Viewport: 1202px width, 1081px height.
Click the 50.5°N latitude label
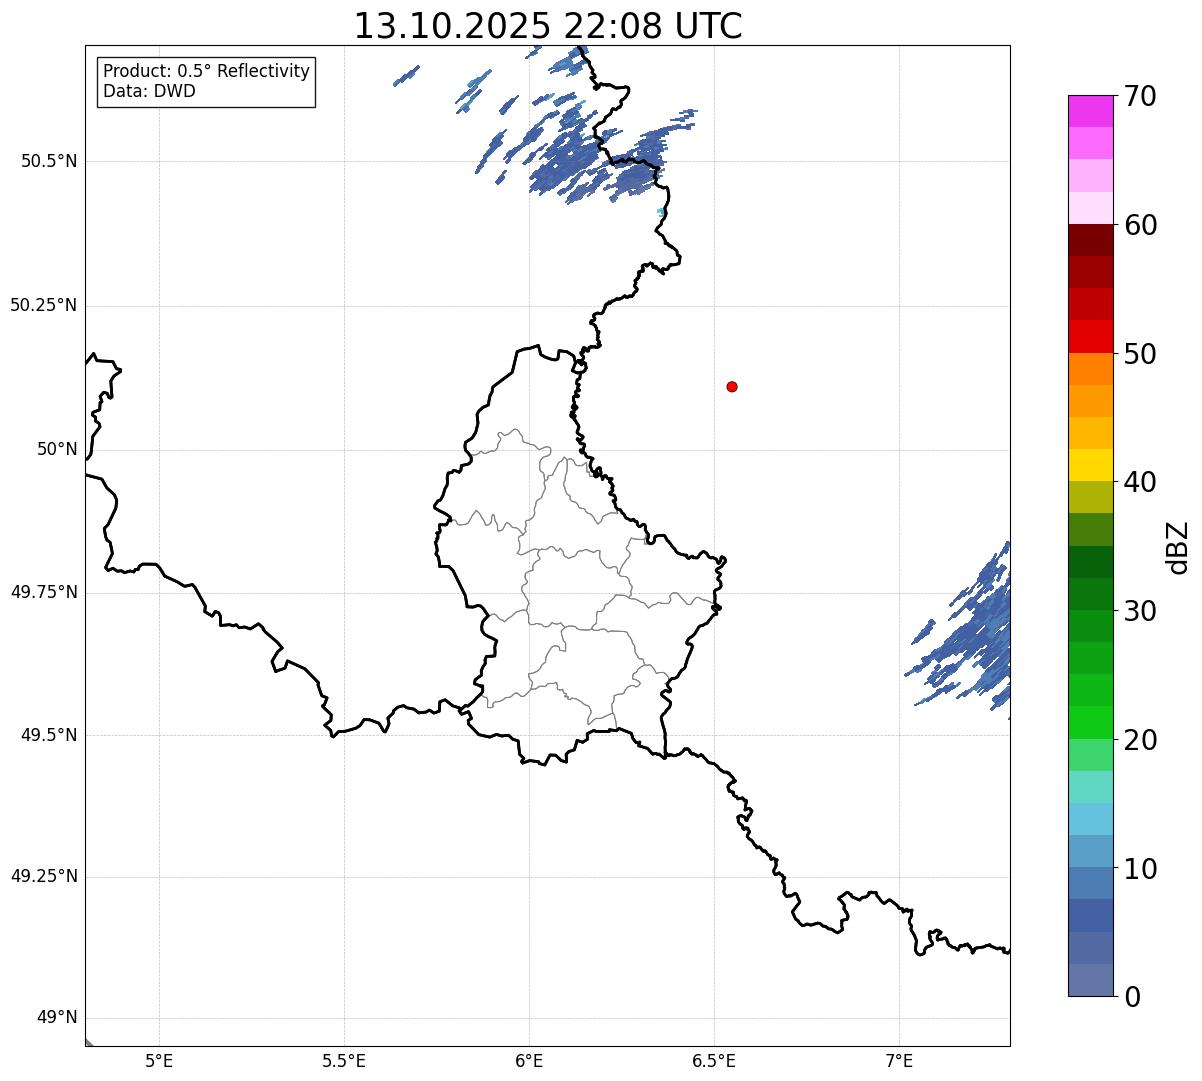[49, 161]
